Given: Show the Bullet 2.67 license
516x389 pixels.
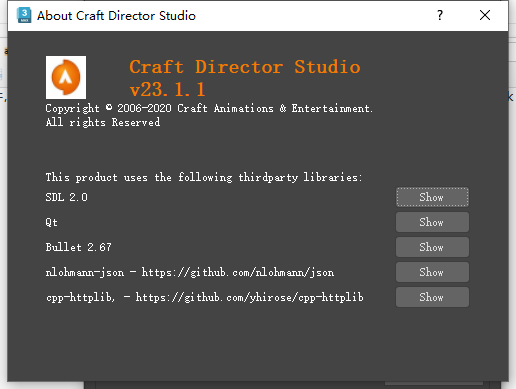Looking at the screenshot, I should point(432,247).
